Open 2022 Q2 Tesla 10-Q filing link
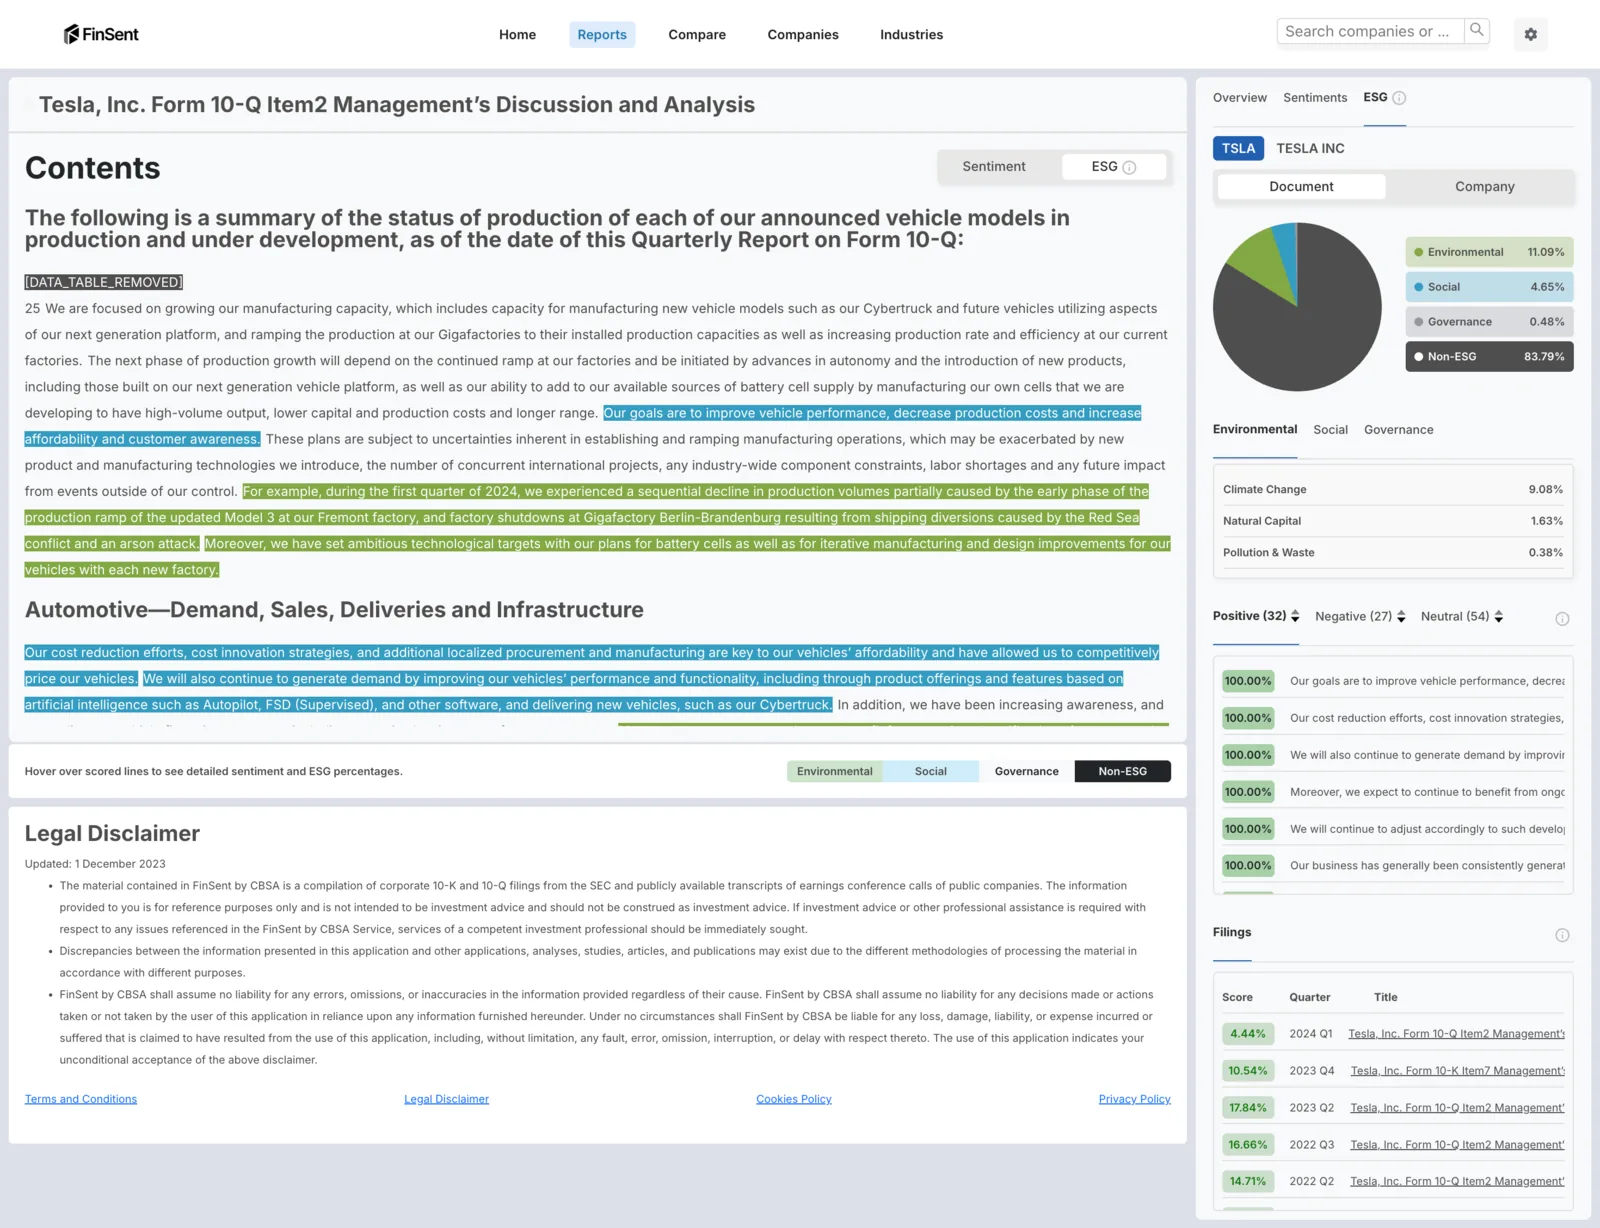1600x1228 pixels. 1457,1181
